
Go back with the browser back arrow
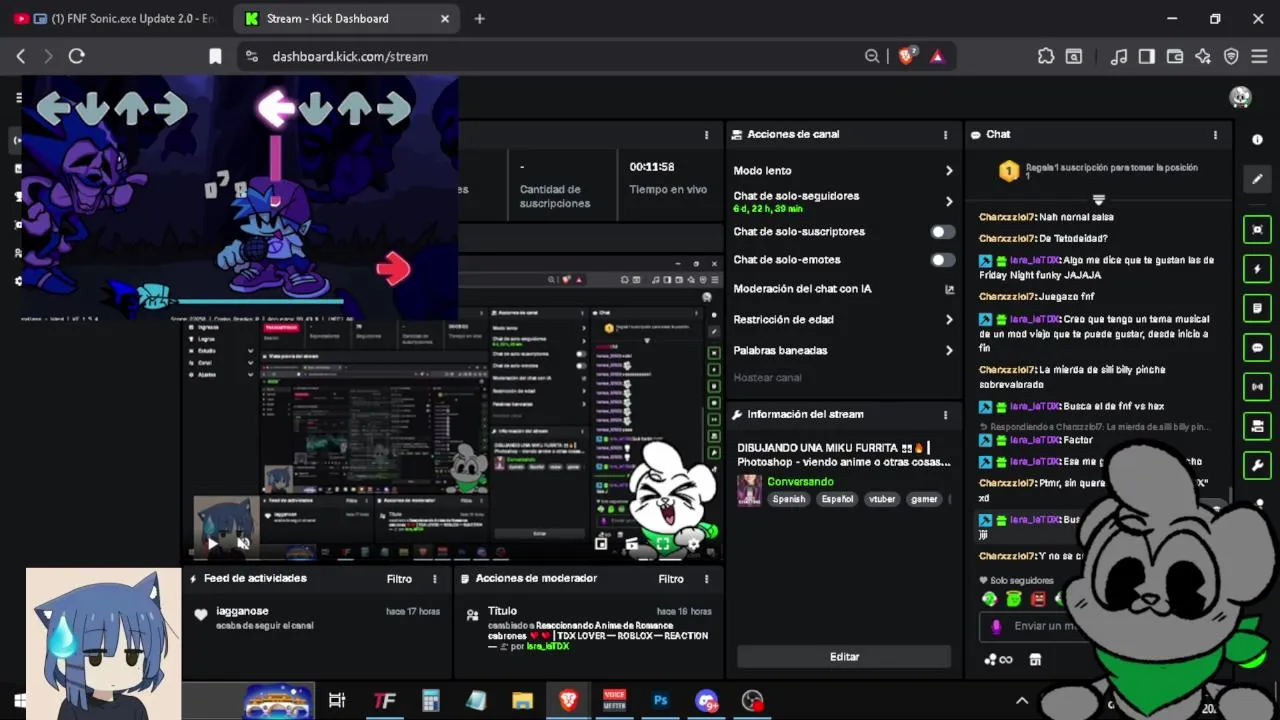pos(21,57)
